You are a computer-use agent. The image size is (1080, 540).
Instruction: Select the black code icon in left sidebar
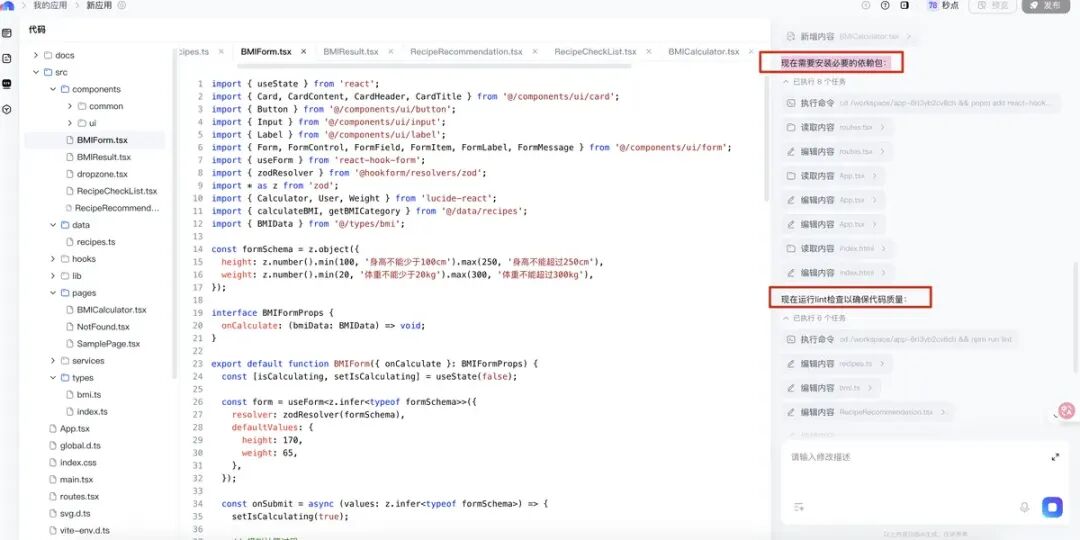point(7,83)
